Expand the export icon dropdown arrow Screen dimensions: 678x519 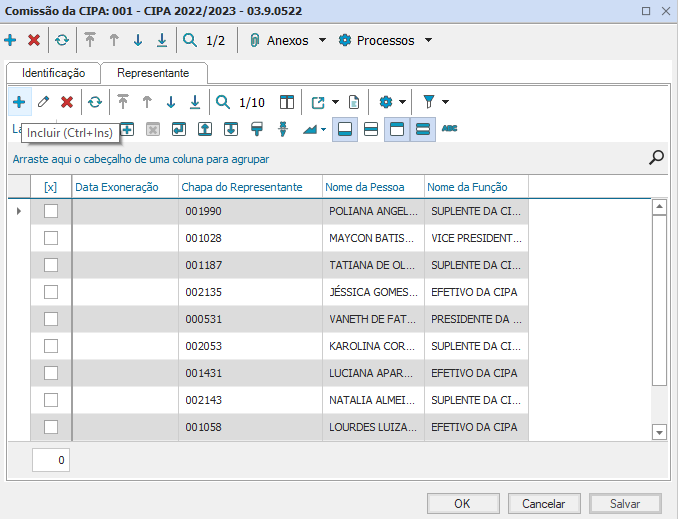[x=335, y=102]
